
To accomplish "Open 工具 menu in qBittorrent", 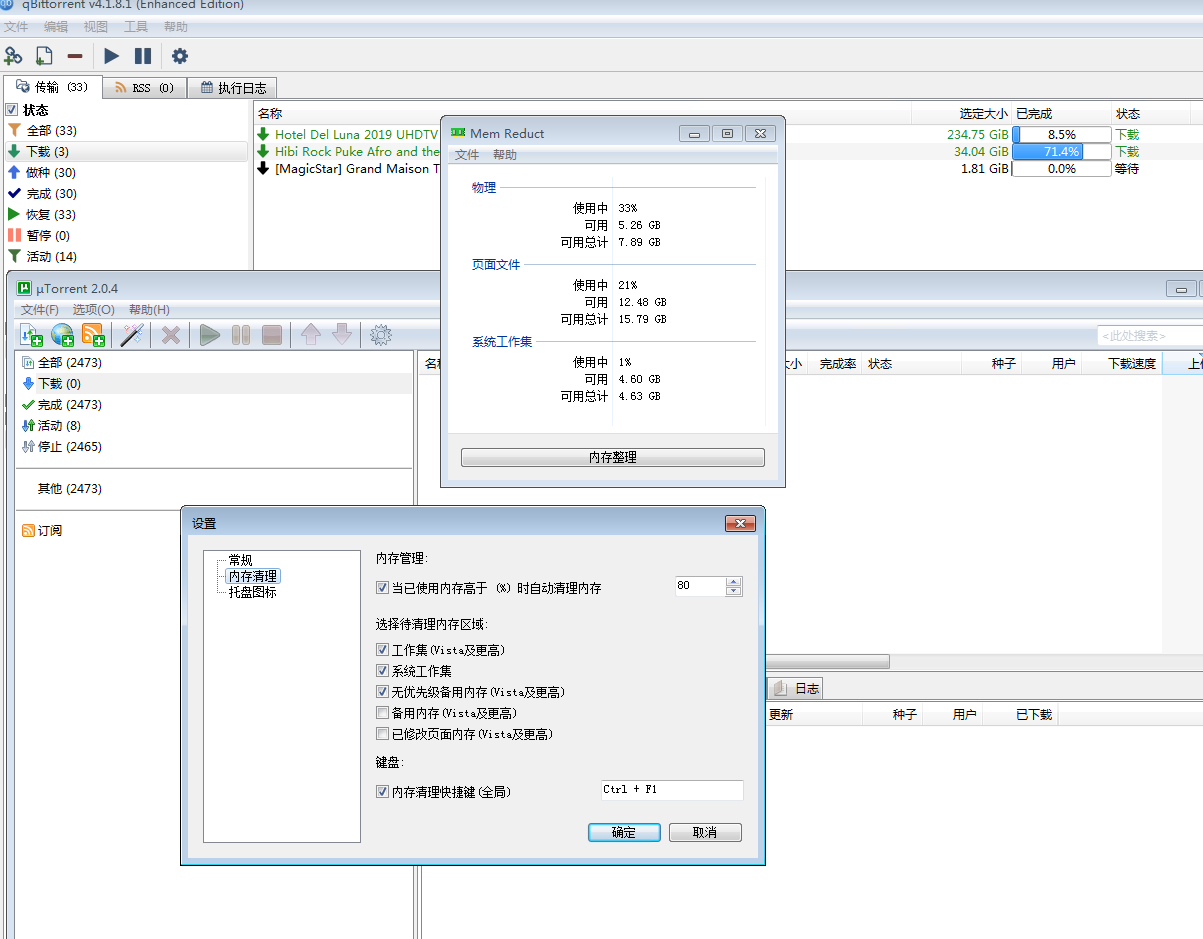I will click(136, 27).
